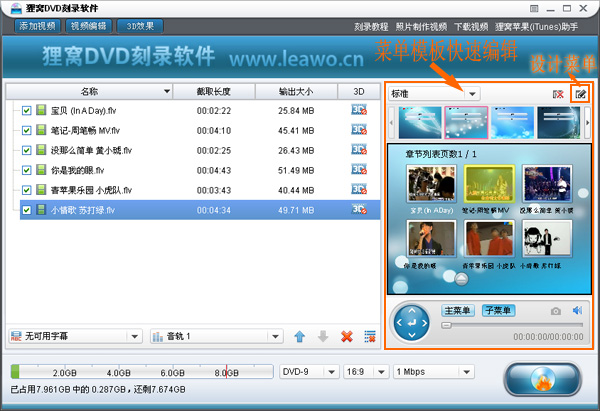This screenshot has height=411, width=600.
Task: Select the fourth dark blue template thumbnail
Action: click(x=559, y=123)
